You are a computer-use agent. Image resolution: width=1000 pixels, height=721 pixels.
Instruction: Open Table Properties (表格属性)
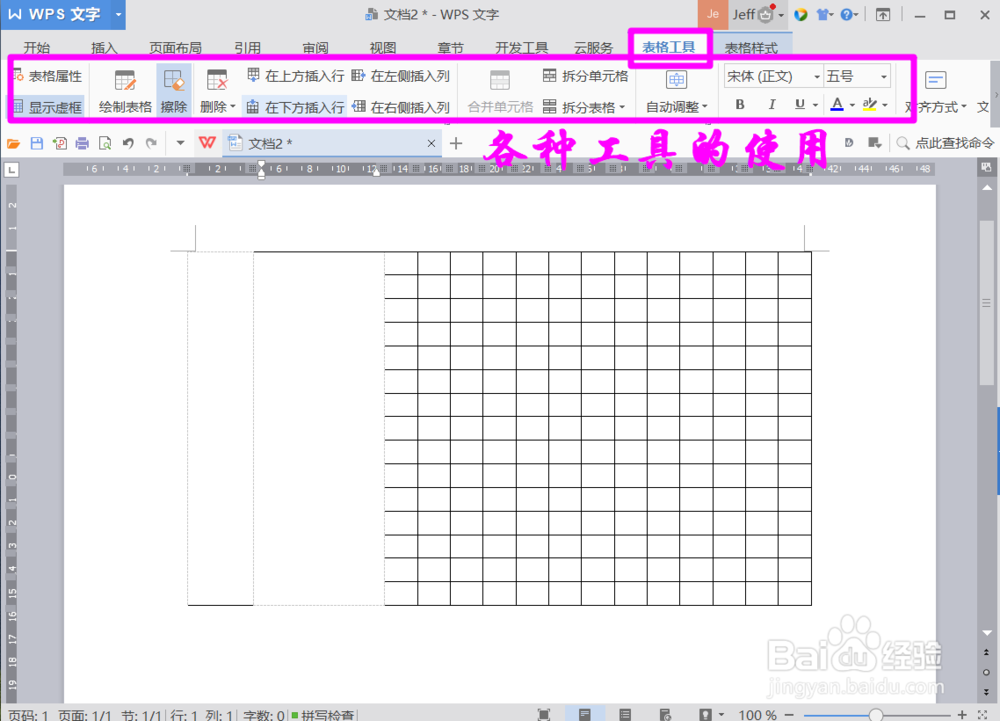[48, 76]
